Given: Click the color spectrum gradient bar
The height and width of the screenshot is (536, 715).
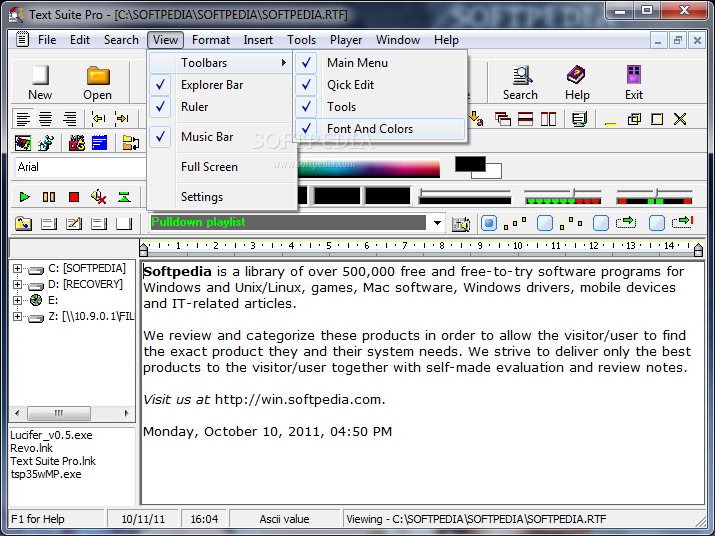Looking at the screenshot, I should point(368,168).
